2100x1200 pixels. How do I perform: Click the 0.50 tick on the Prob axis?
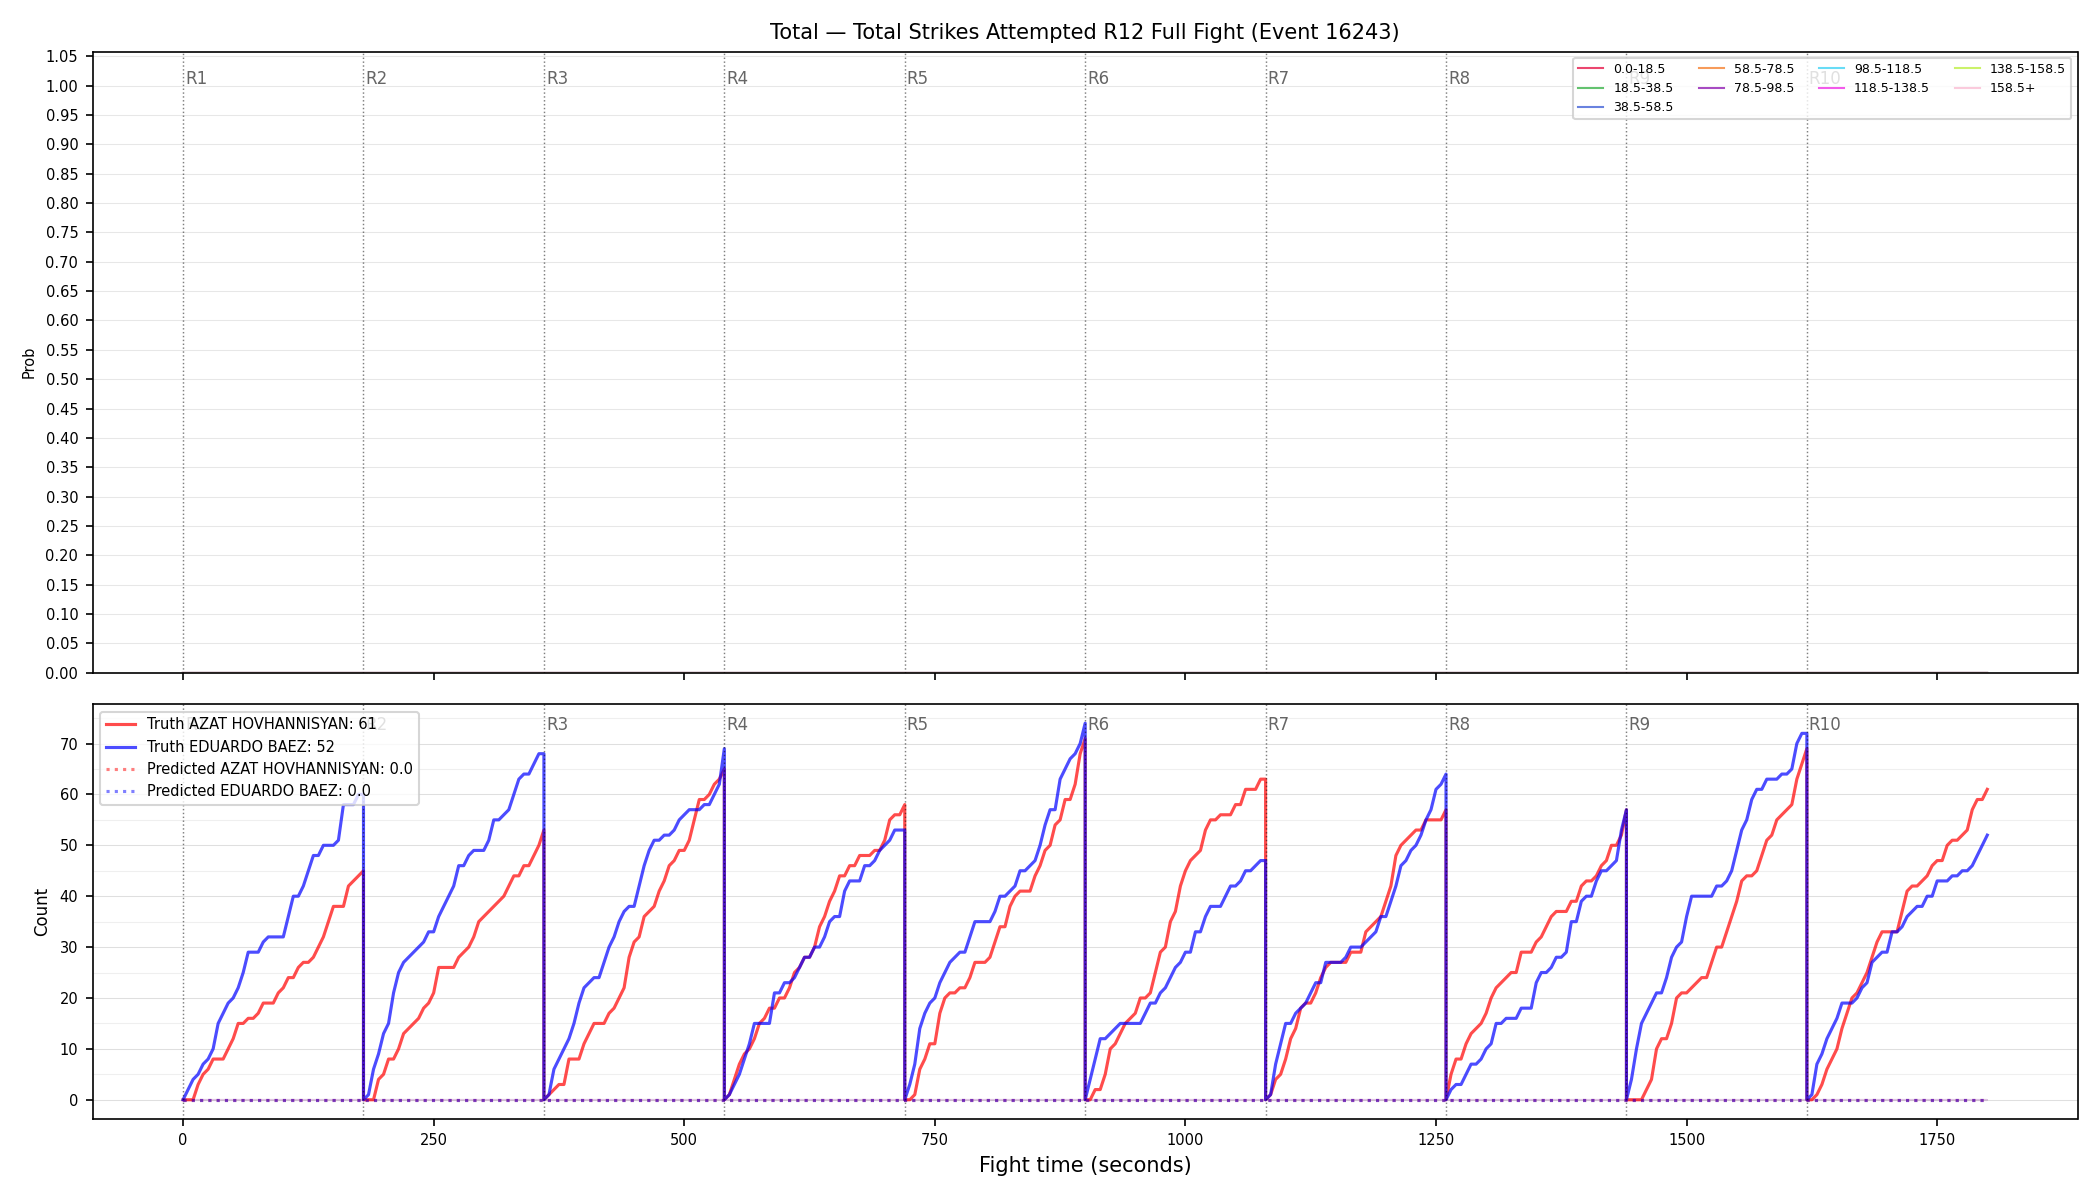62,380
